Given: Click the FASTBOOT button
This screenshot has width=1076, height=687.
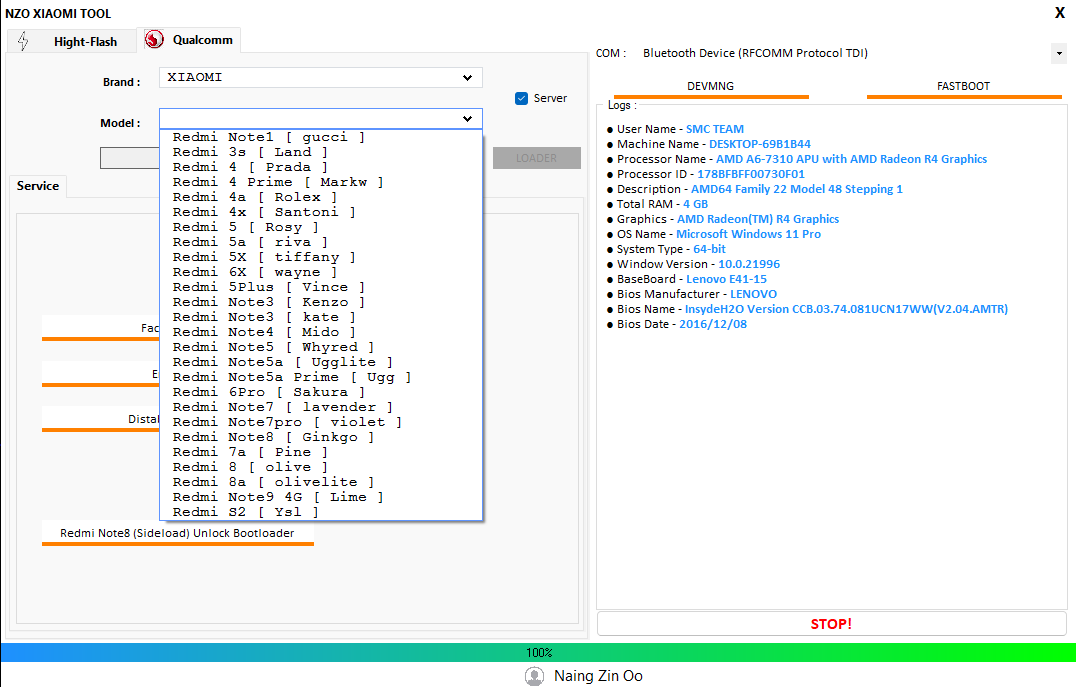Looking at the screenshot, I should 963,88.
